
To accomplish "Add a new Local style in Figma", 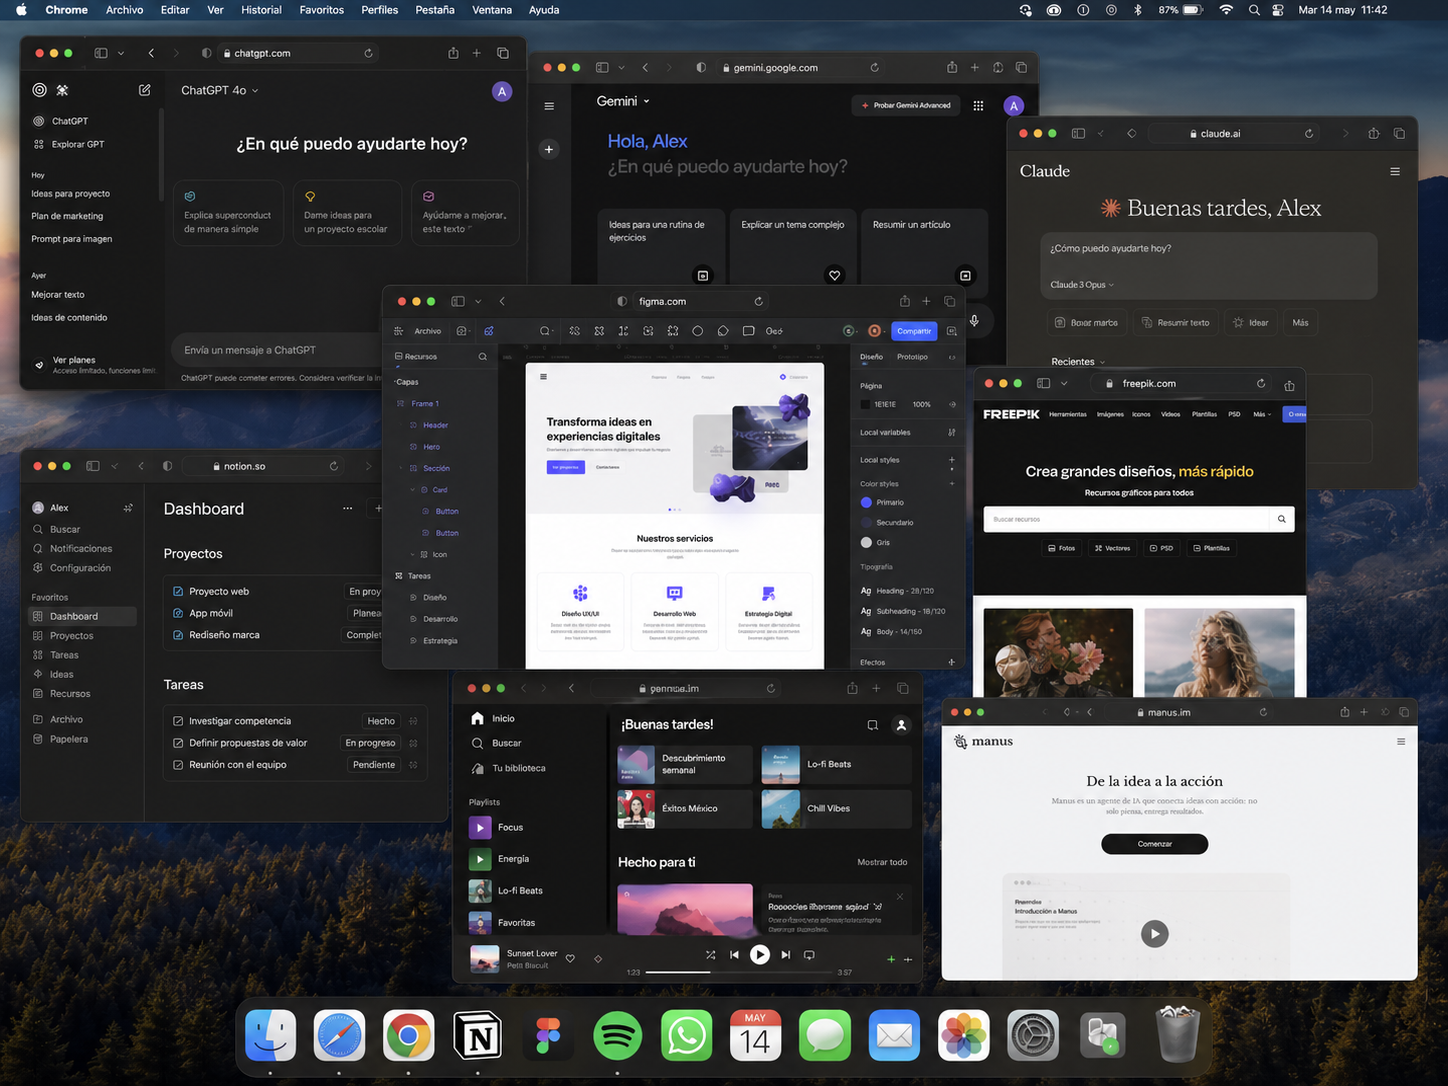I will click(x=952, y=460).
